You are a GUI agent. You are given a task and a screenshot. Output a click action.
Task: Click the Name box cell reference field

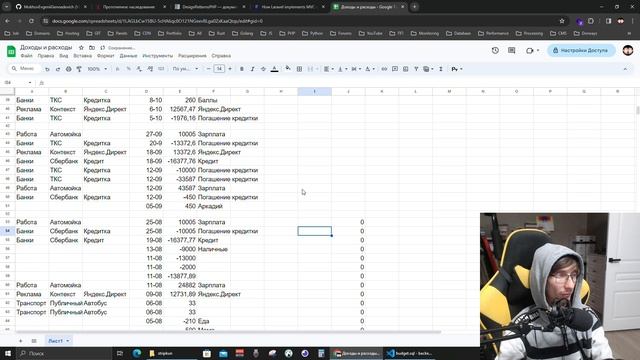(x=18, y=83)
